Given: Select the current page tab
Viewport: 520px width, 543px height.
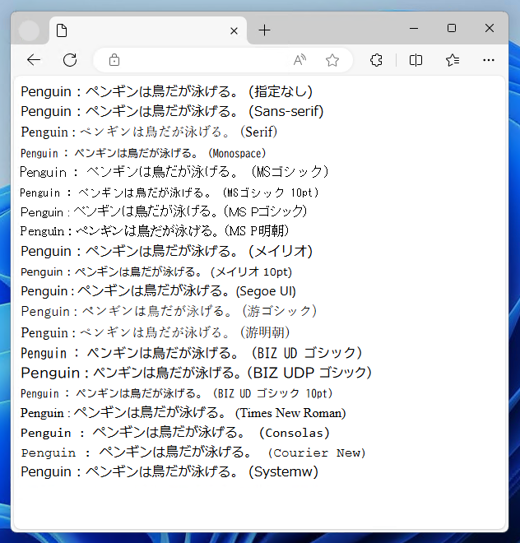Looking at the screenshot, I should coord(148,30).
